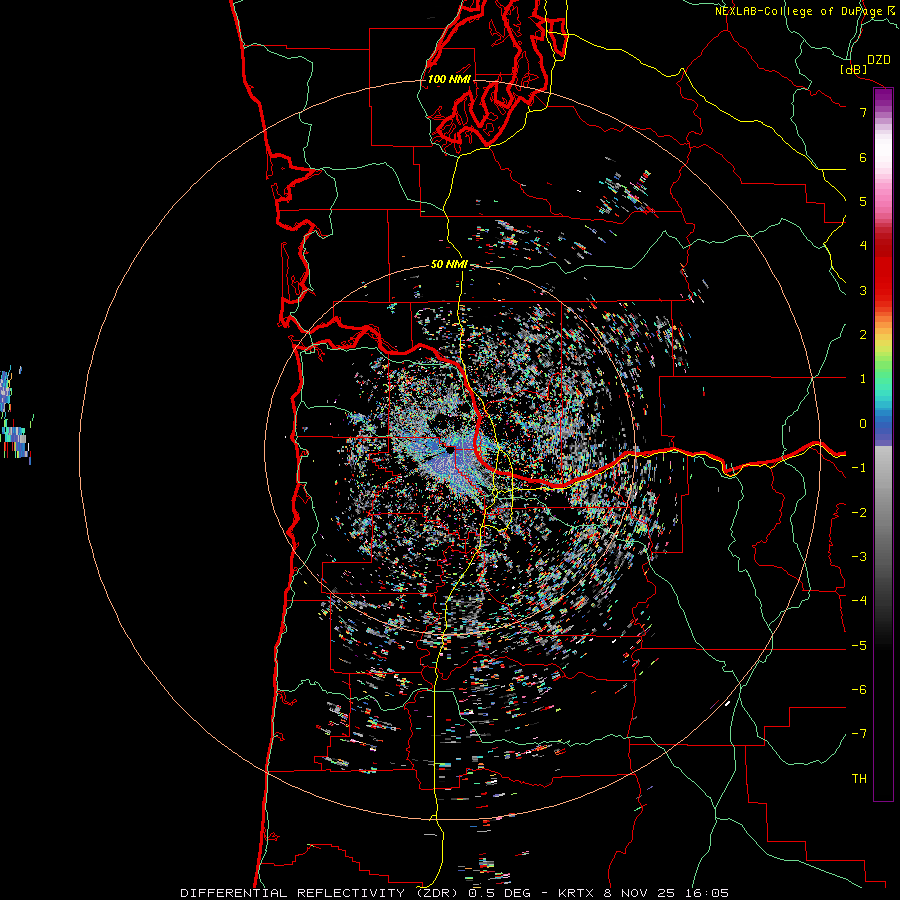
Task: Click the 50 NMI range ring label
Action: [x=449, y=264]
